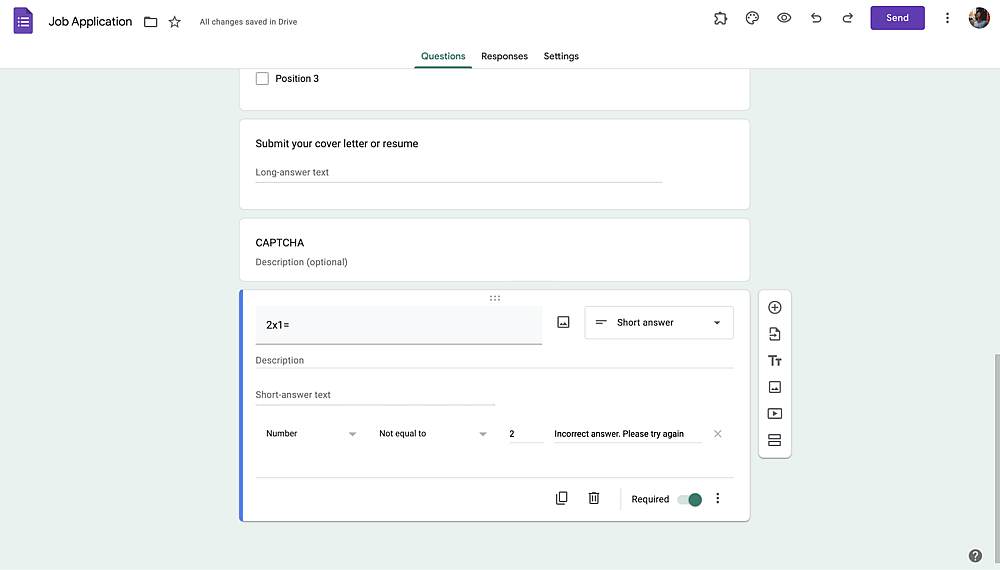
Task: Move form to folder icon
Action: pyautogui.click(x=151, y=22)
